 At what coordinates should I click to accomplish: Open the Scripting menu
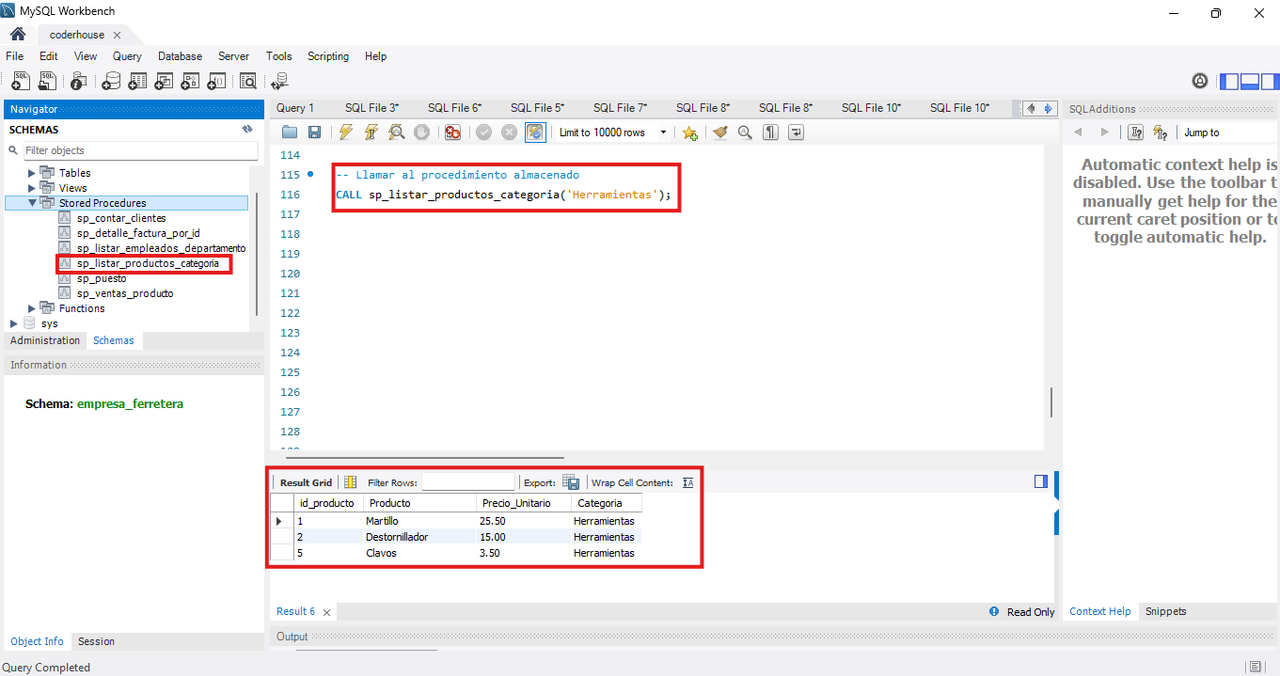(x=328, y=56)
